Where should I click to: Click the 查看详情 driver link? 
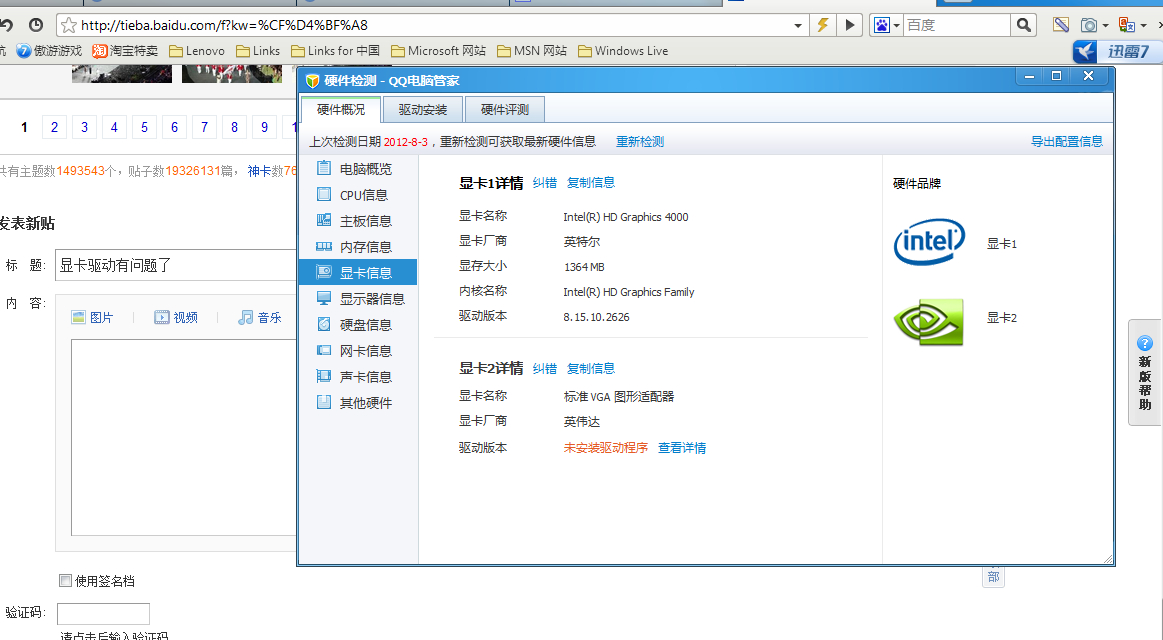pyautogui.click(x=682, y=448)
